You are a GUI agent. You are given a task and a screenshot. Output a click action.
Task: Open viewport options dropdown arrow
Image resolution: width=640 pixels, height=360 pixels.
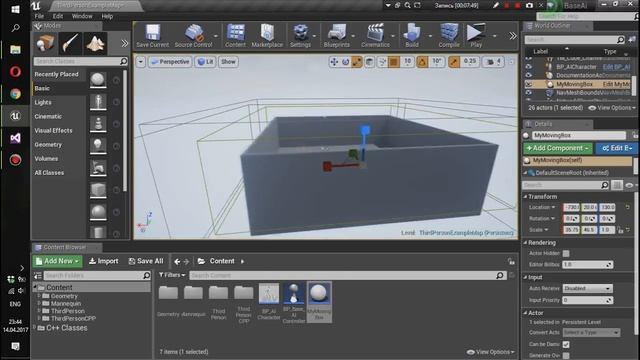(x=140, y=62)
